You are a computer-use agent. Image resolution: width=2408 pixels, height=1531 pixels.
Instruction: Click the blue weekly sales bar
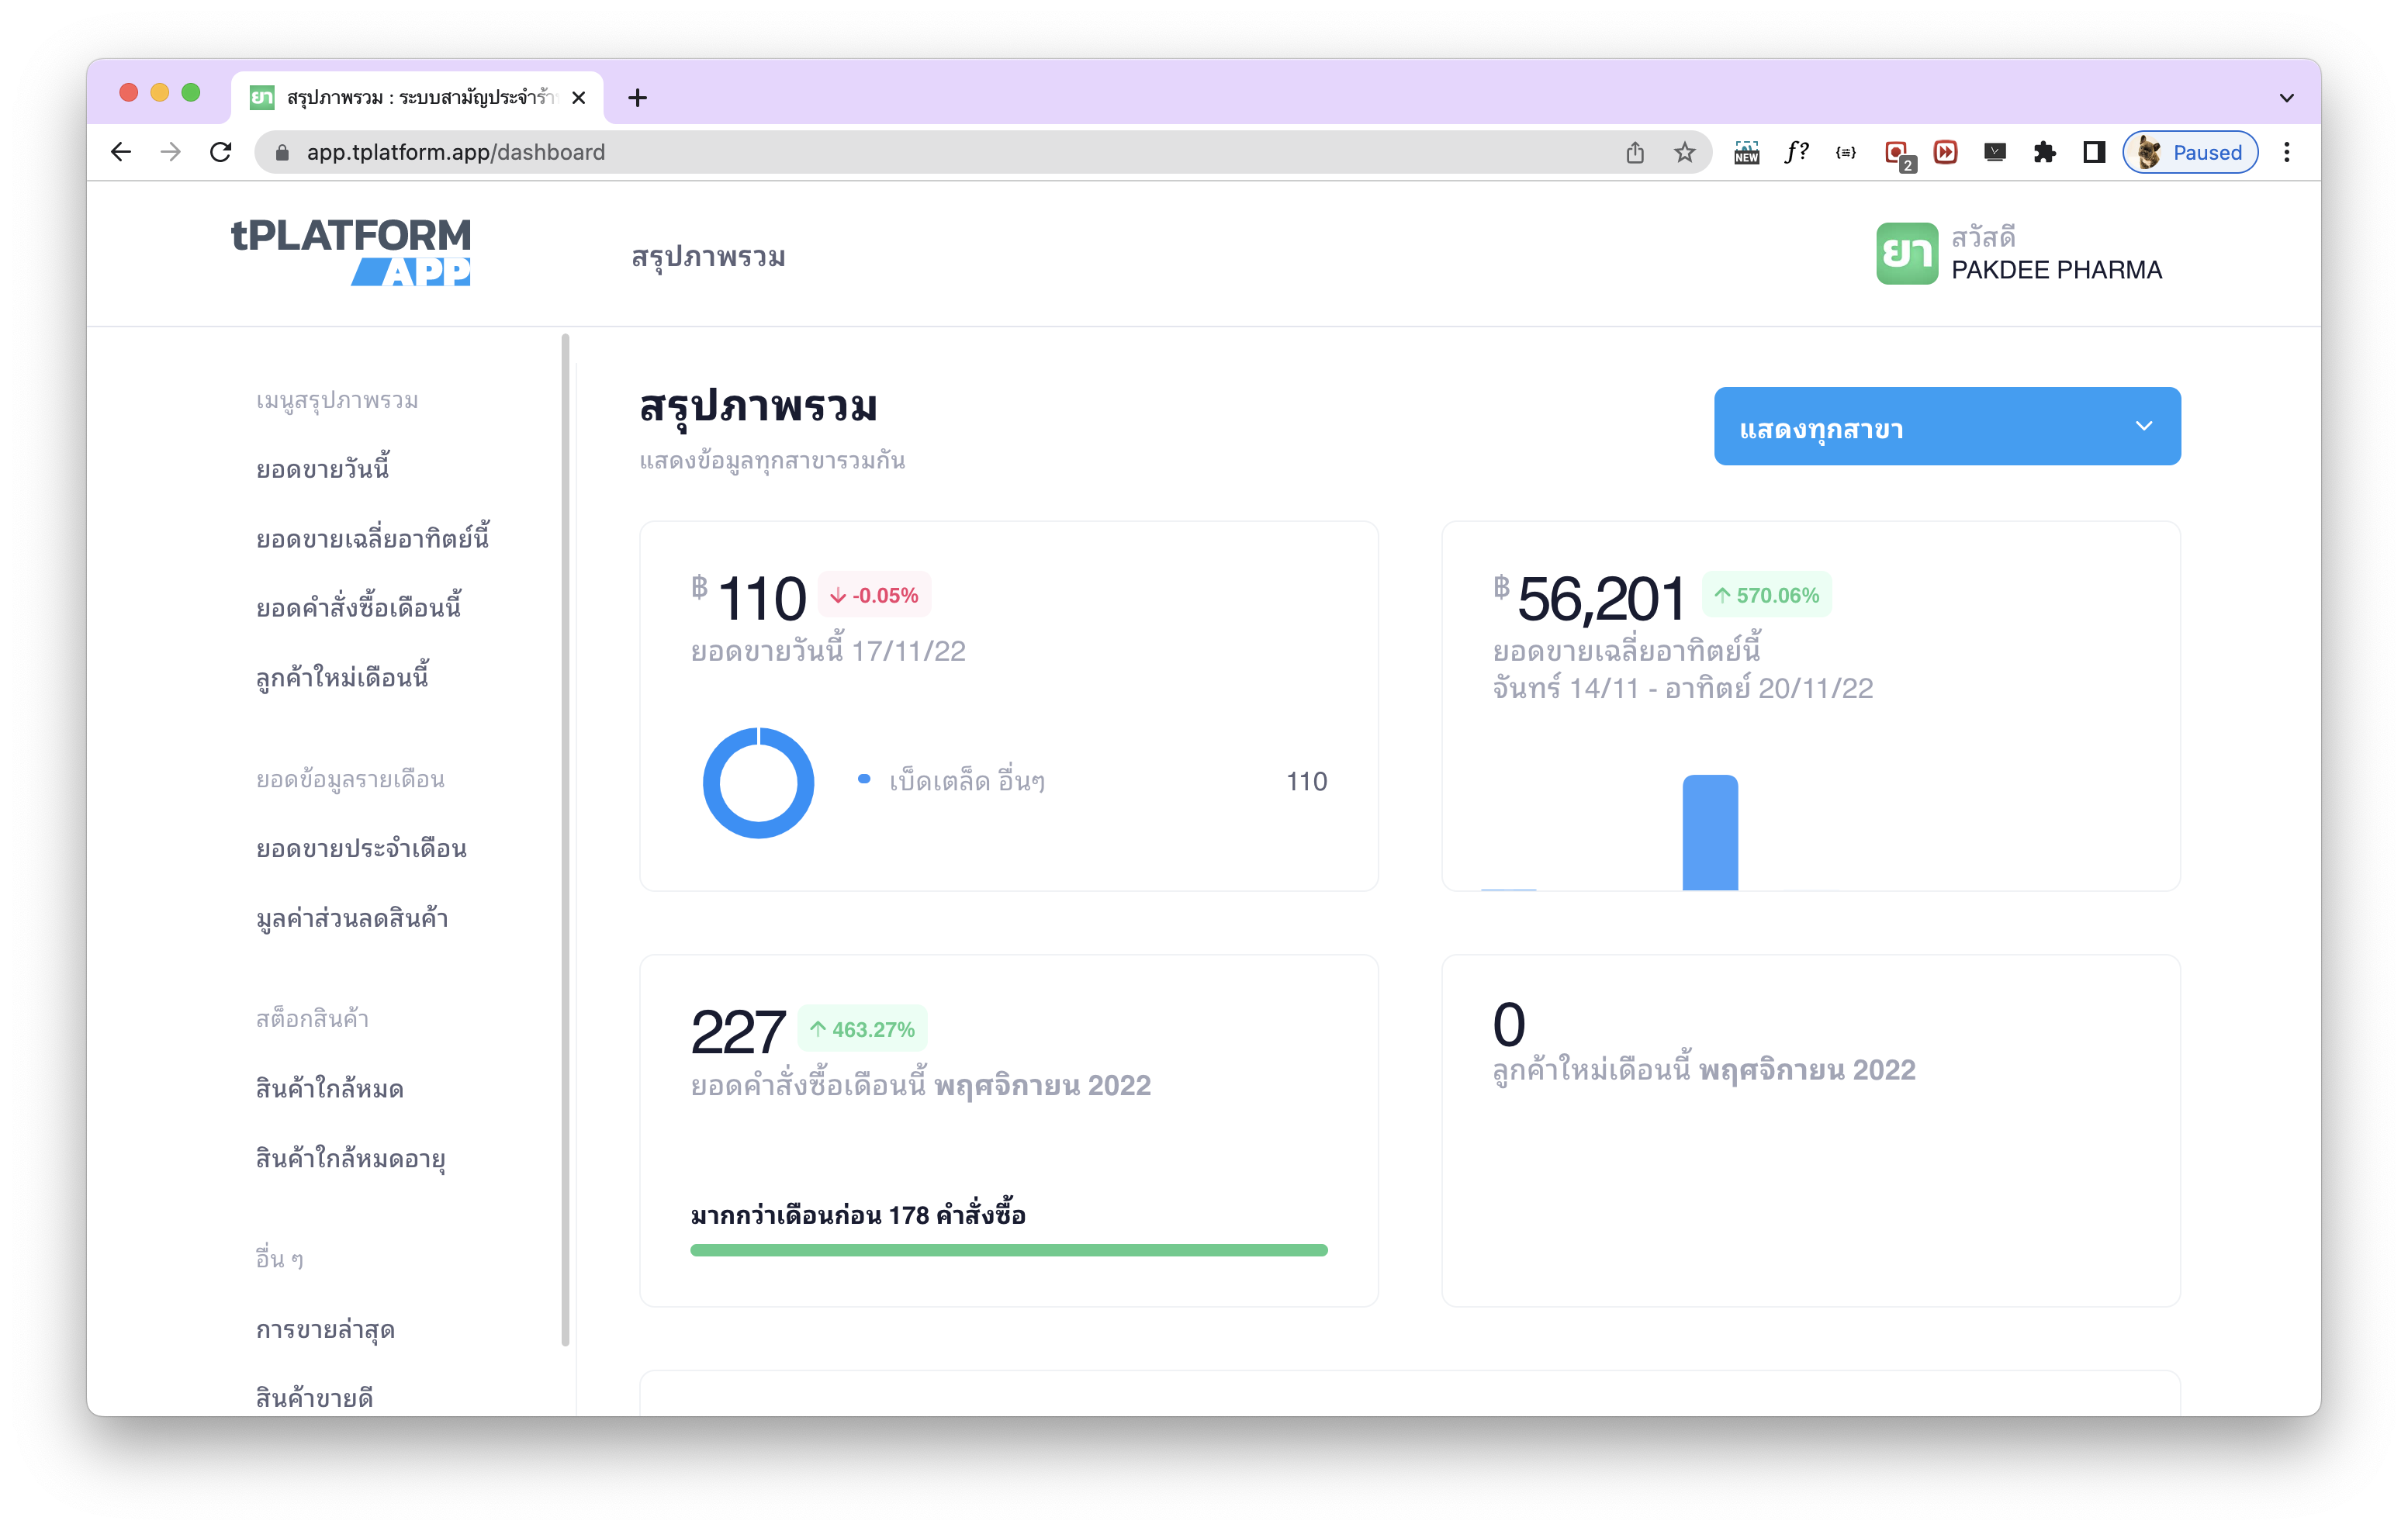tap(1710, 832)
